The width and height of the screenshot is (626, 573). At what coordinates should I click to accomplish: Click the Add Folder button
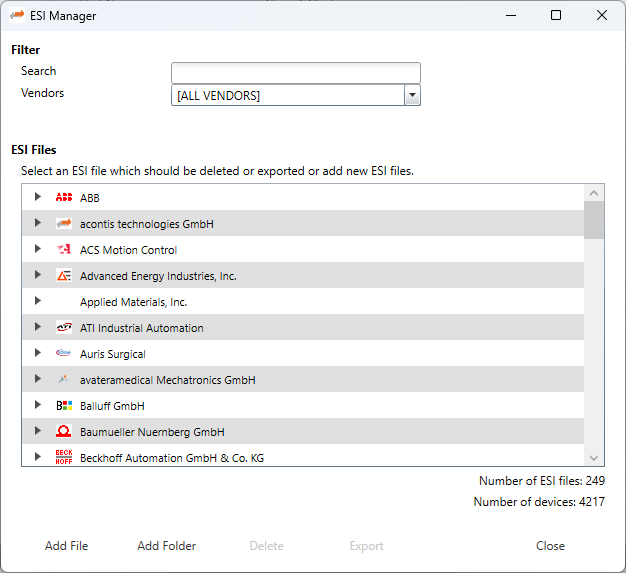pyautogui.click(x=166, y=545)
